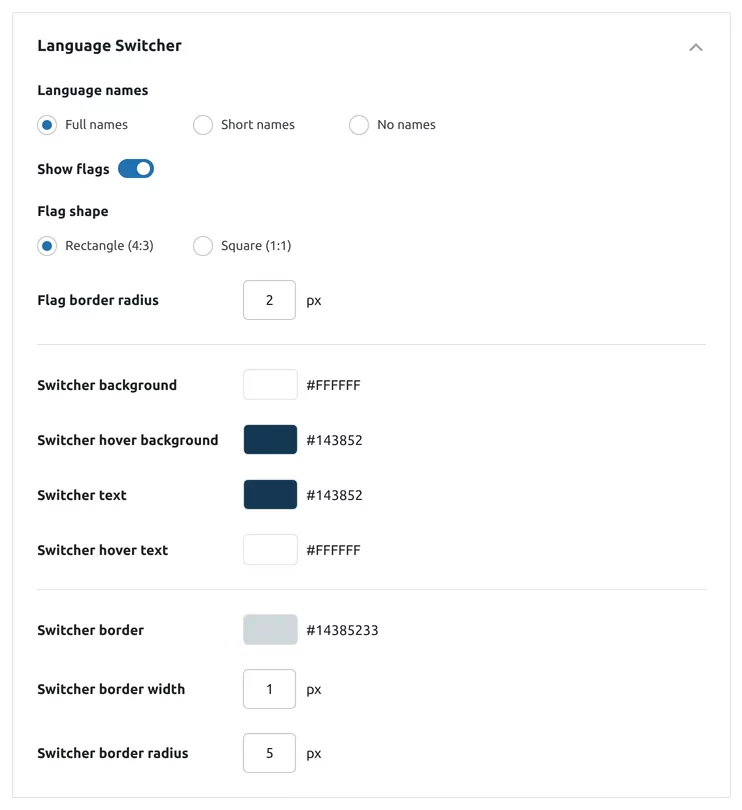This screenshot has width=742, height=810.
Task: Click the Flag border radius input field
Action: click(x=269, y=300)
